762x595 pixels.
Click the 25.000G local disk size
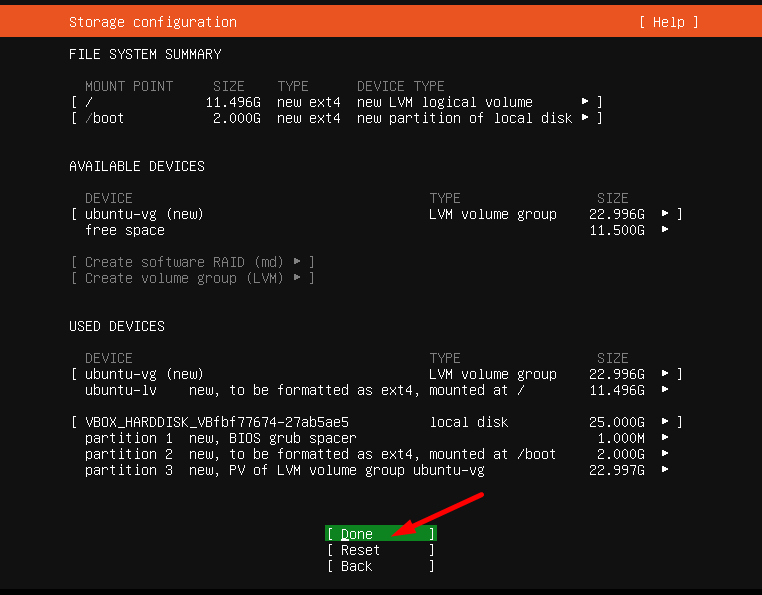tap(617, 422)
